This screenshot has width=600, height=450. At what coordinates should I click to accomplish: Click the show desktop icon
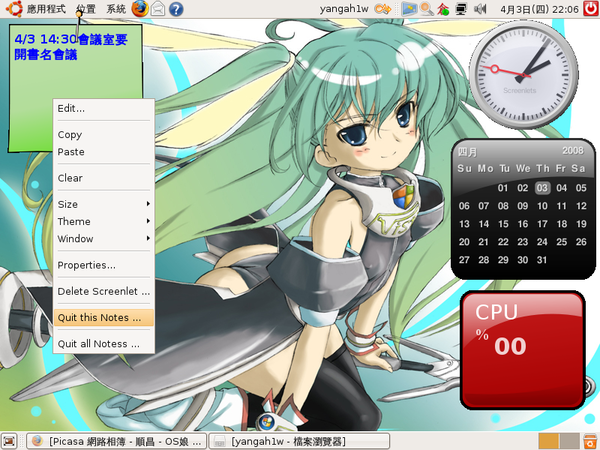[10, 441]
